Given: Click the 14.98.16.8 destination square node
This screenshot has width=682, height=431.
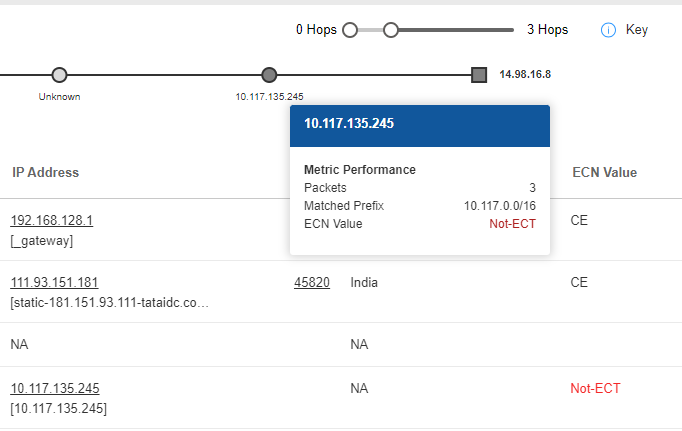Looking at the screenshot, I should [478, 75].
